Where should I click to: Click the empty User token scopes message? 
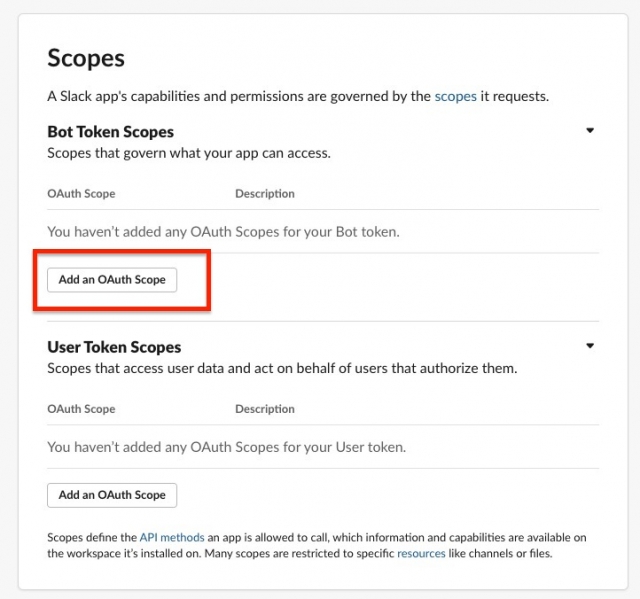tap(226, 447)
